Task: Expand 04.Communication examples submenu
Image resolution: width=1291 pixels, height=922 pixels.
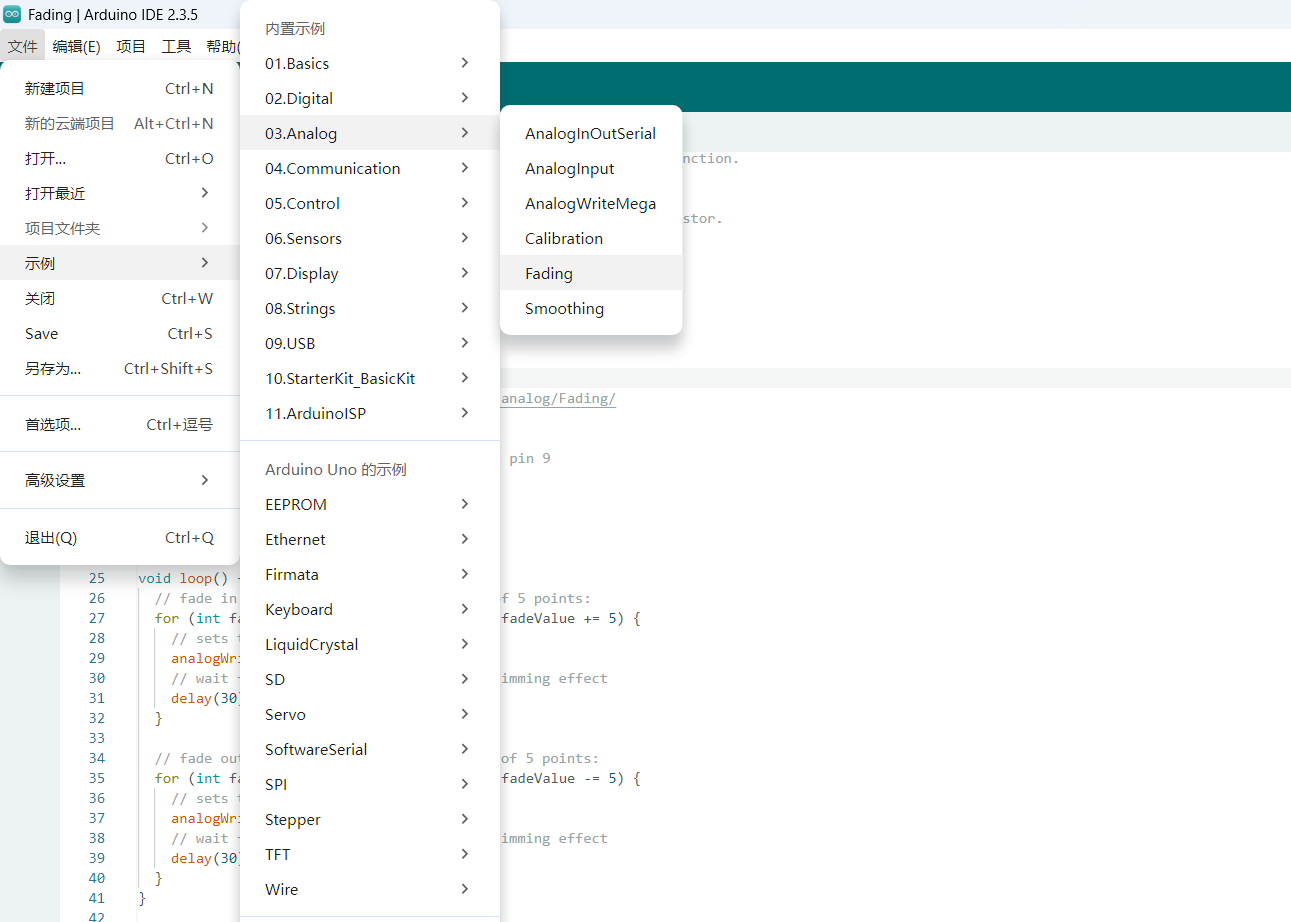Action: coord(370,168)
